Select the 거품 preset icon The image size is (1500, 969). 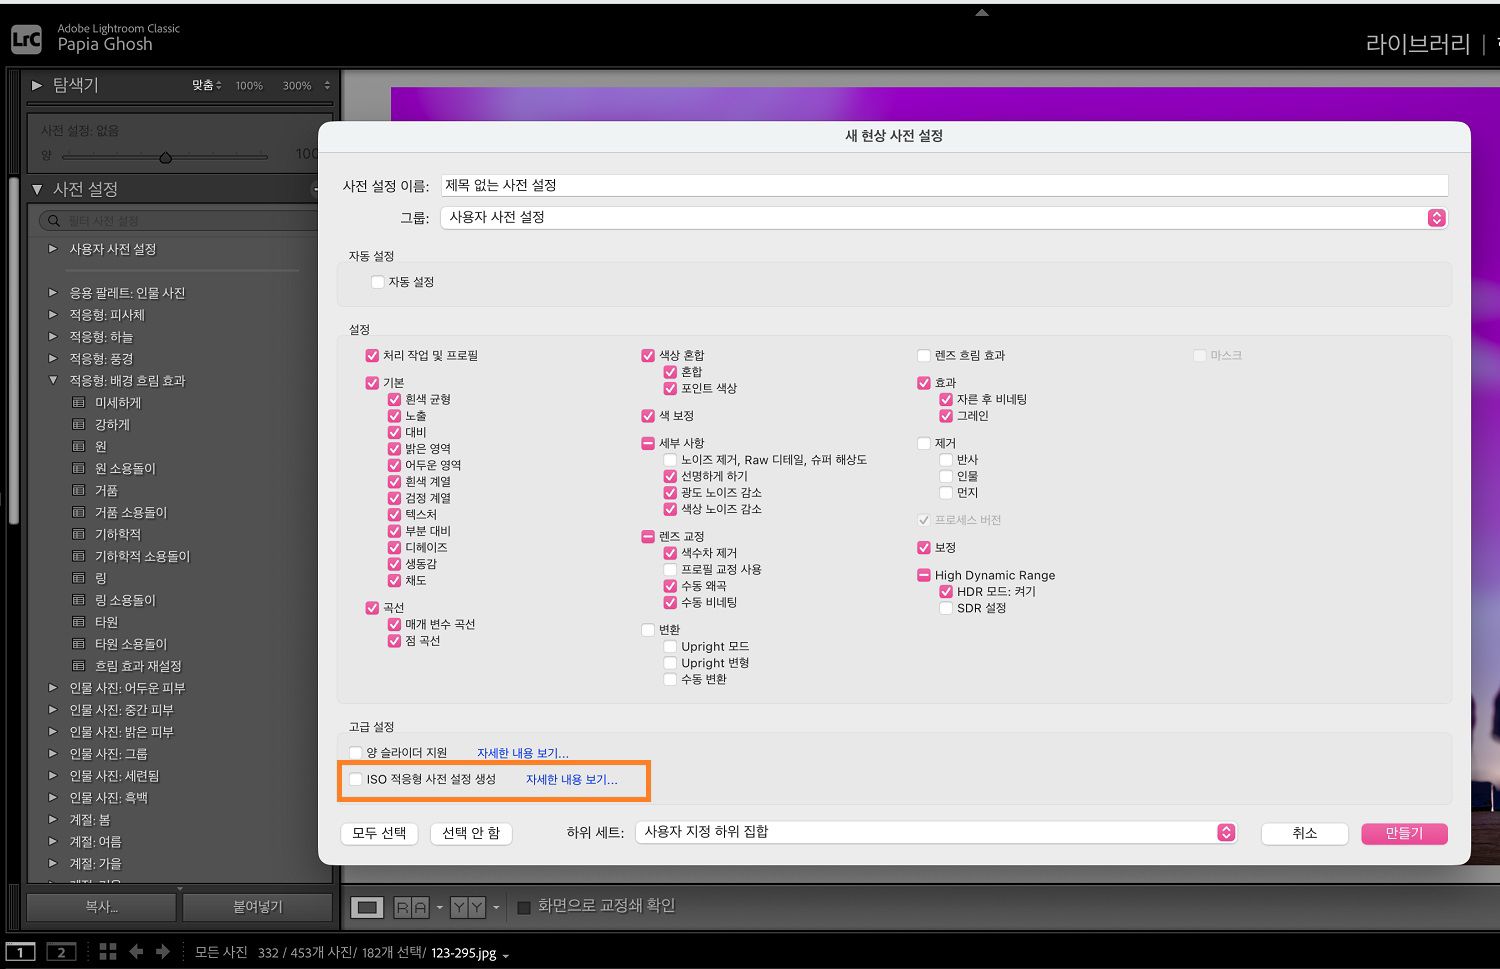pos(78,491)
